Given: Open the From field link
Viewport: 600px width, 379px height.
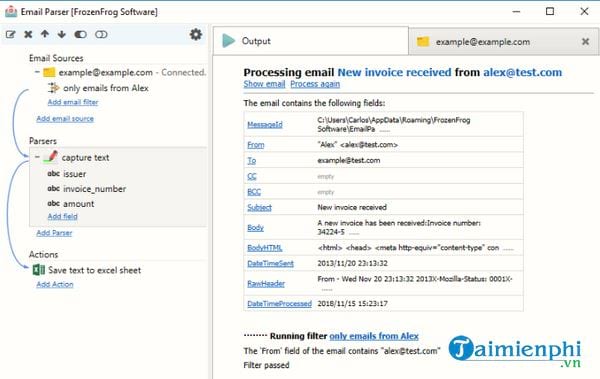Looking at the screenshot, I should (x=256, y=145).
